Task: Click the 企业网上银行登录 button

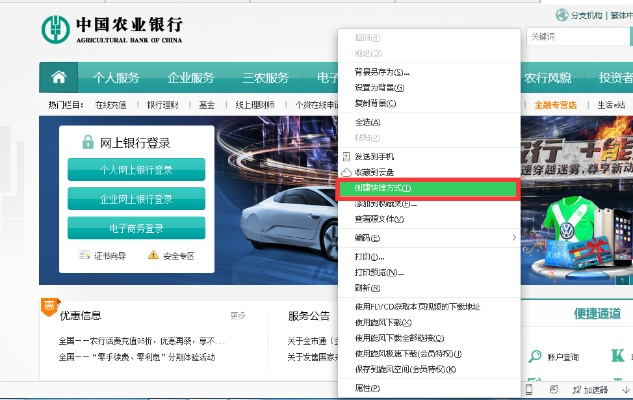Action: [x=136, y=199]
